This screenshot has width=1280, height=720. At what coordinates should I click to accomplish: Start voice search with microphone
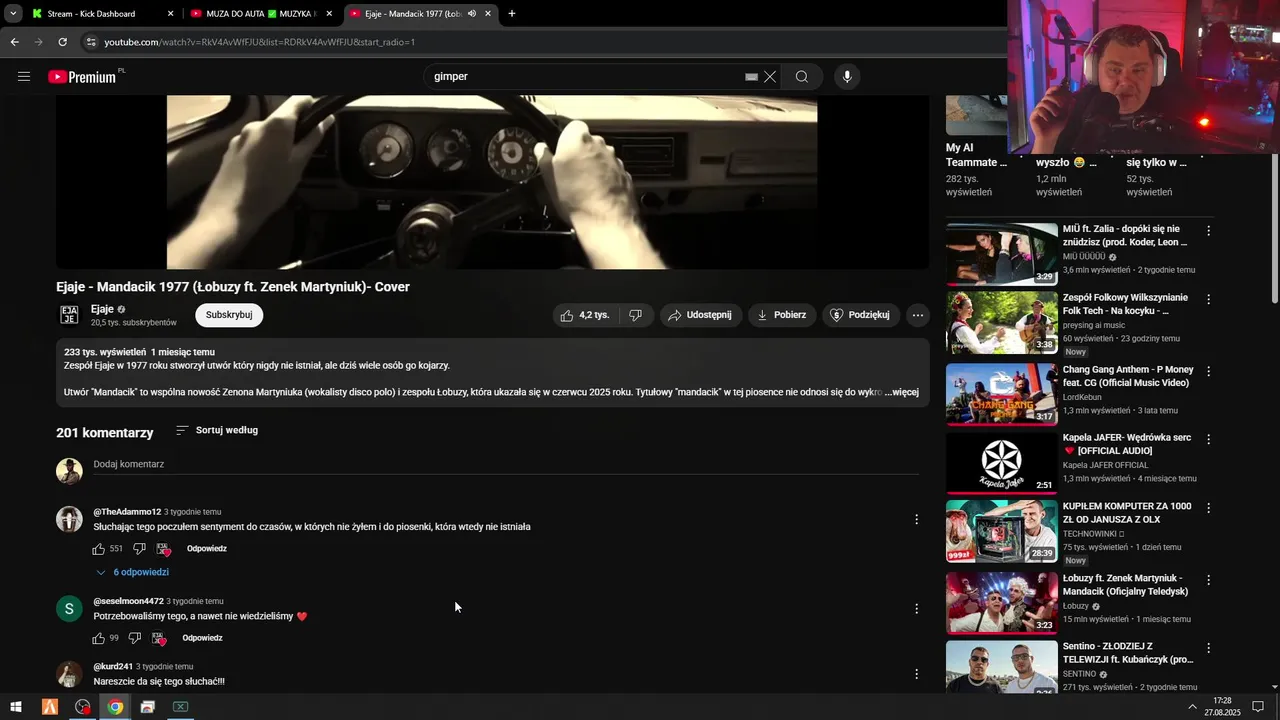point(847,77)
